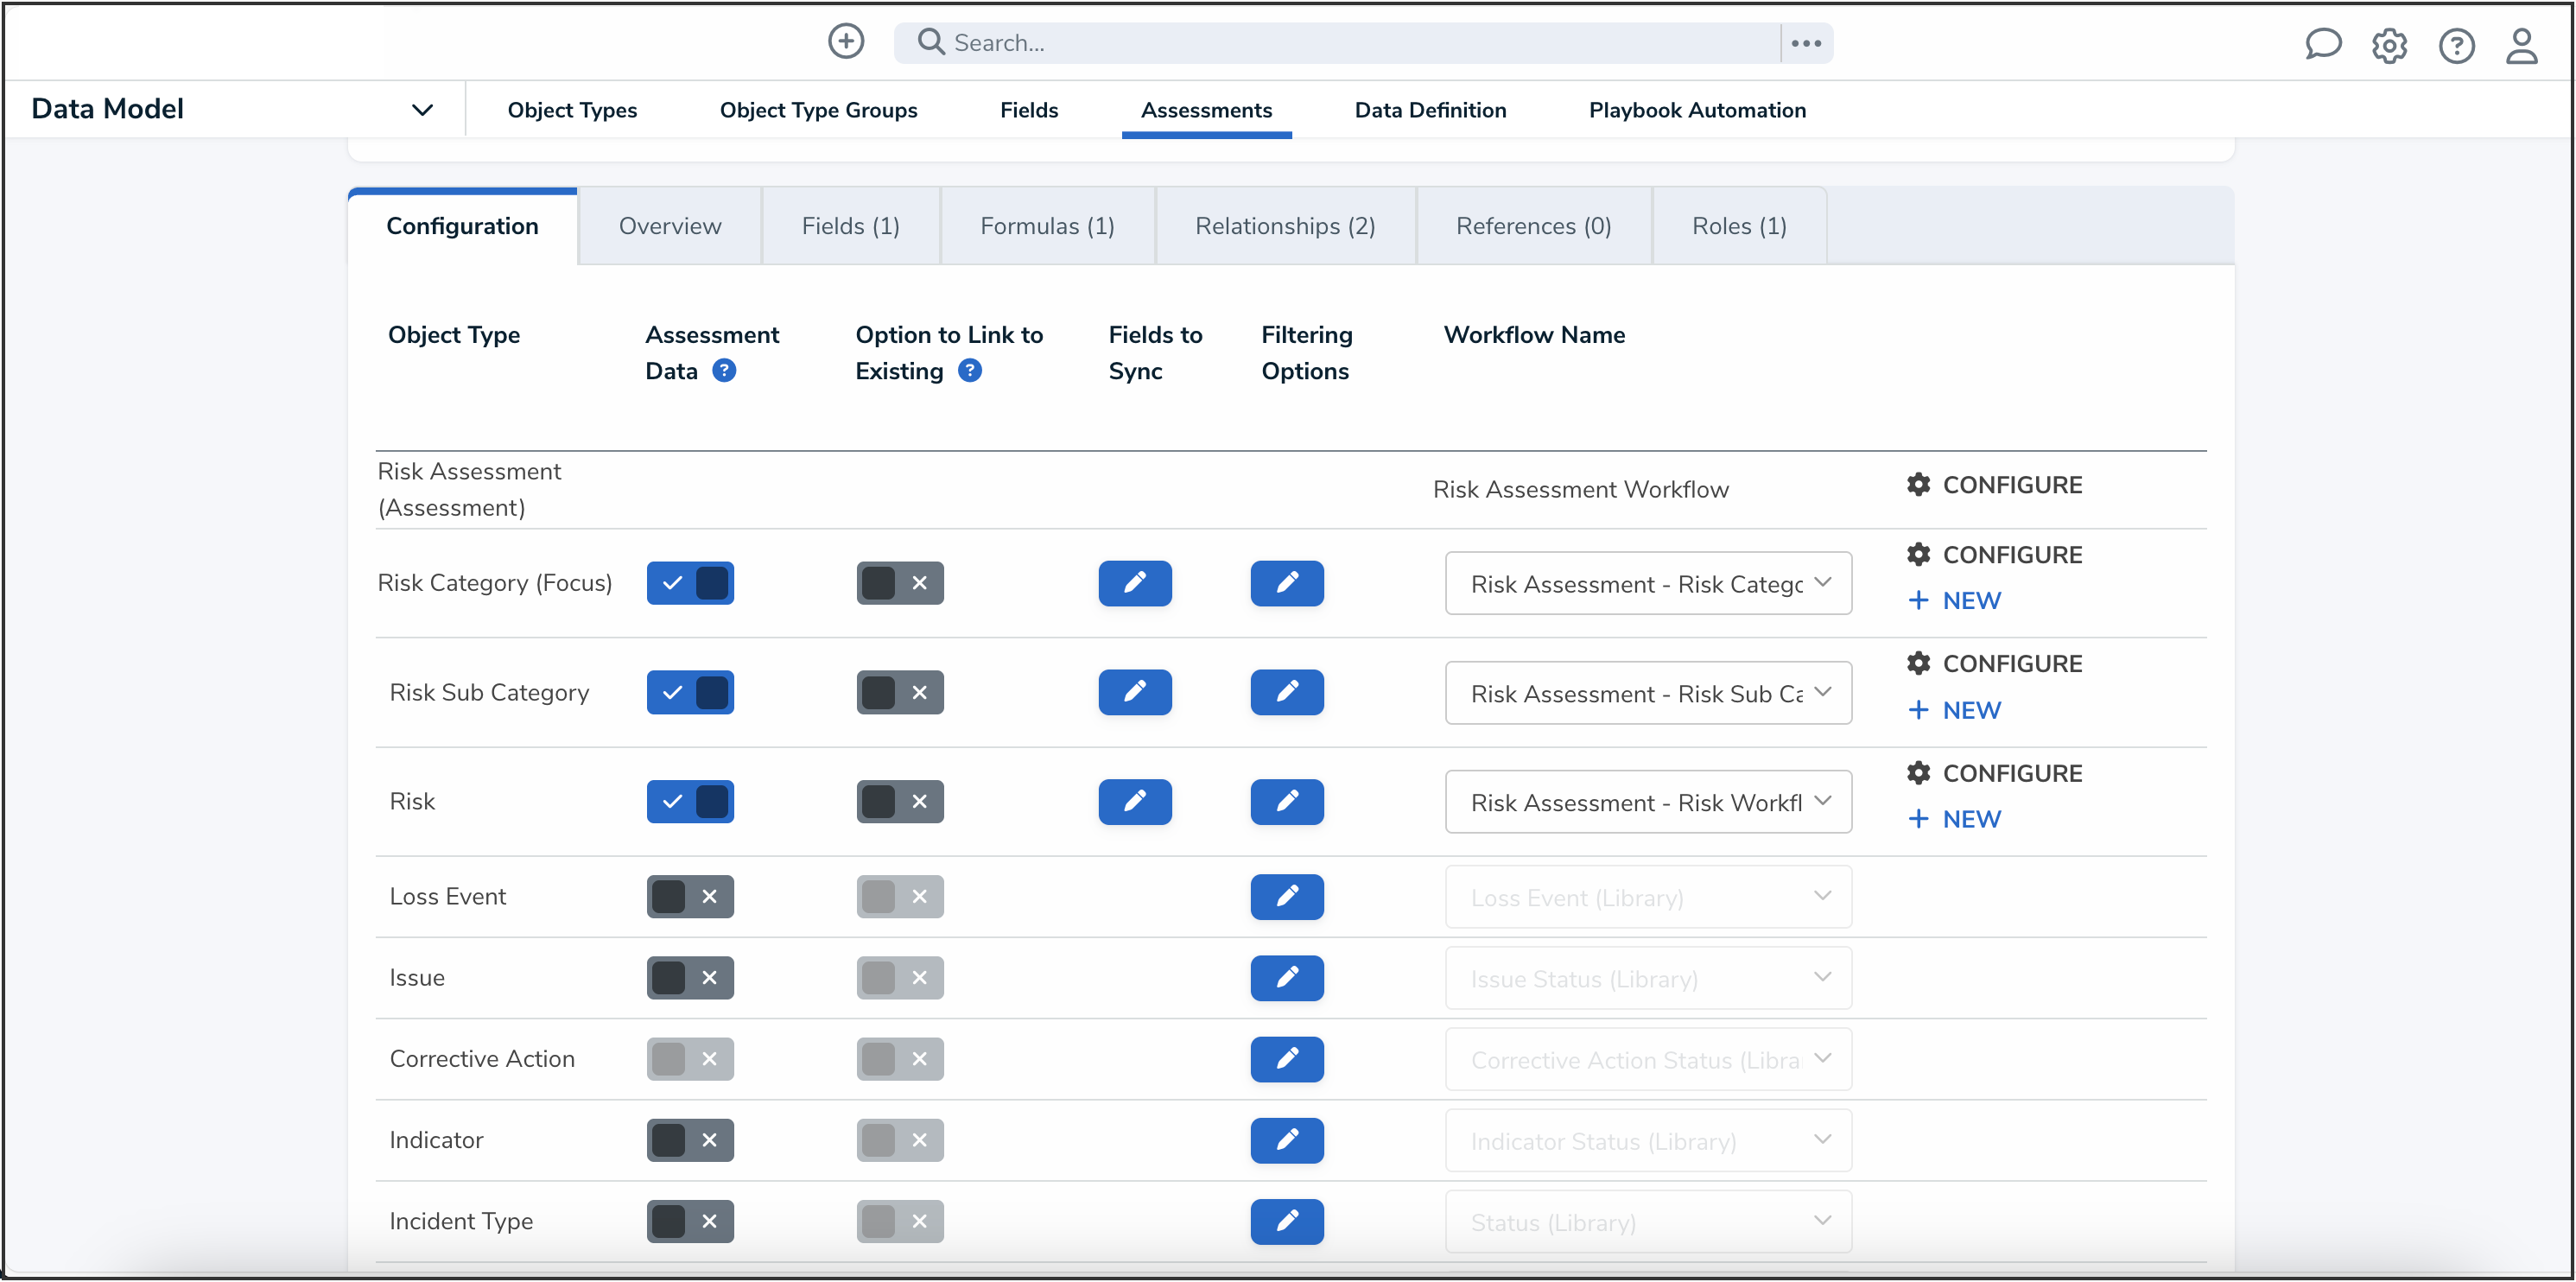The height and width of the screenshot is (1282, 2576).
Task: Edit Fields to Sync for Risk Category
Action: click(x=1134, y=583)
